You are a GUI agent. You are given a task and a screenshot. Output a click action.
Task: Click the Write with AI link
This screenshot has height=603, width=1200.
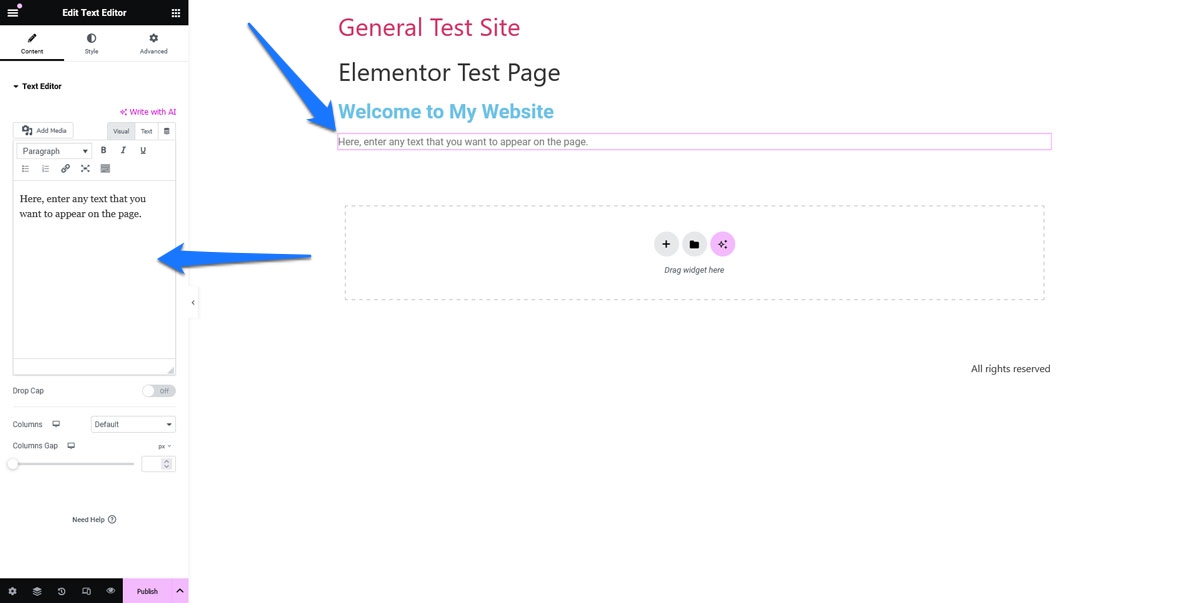(148, 112)
